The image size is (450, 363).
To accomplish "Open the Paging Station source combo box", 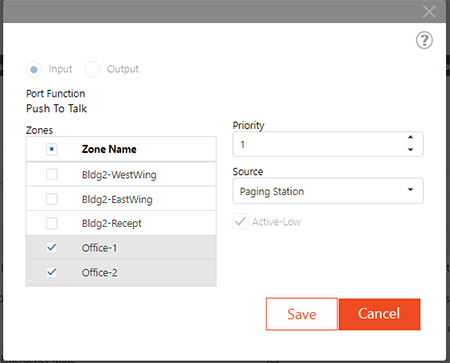I will 328,191.
